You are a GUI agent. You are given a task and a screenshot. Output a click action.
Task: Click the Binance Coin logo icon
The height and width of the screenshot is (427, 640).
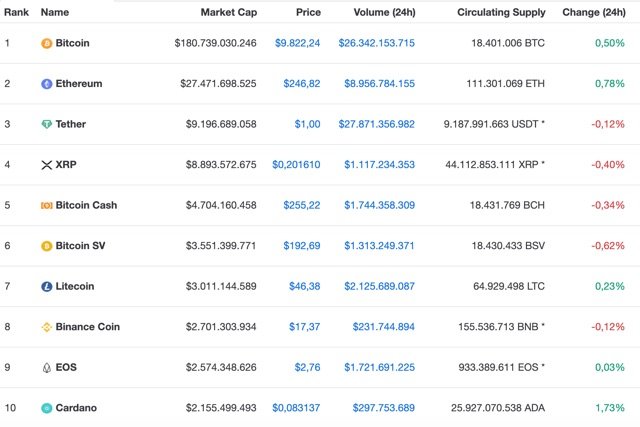[x=46, y=327]
